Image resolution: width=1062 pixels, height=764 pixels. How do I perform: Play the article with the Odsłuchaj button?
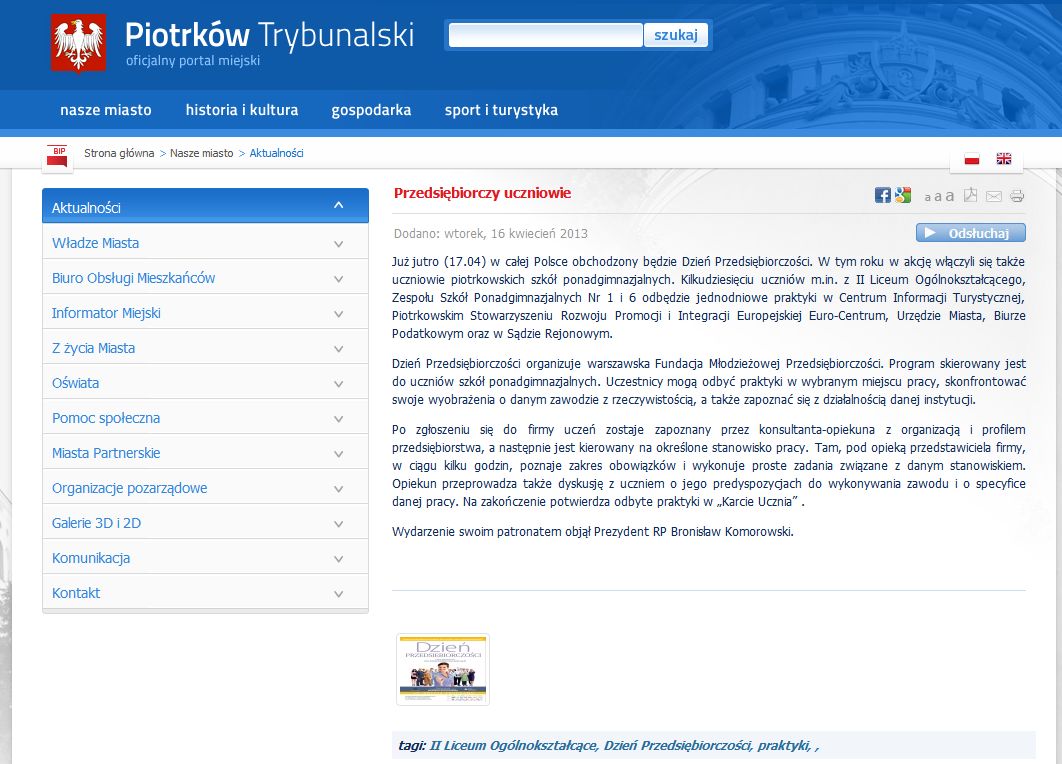click(x=971, y=233)
